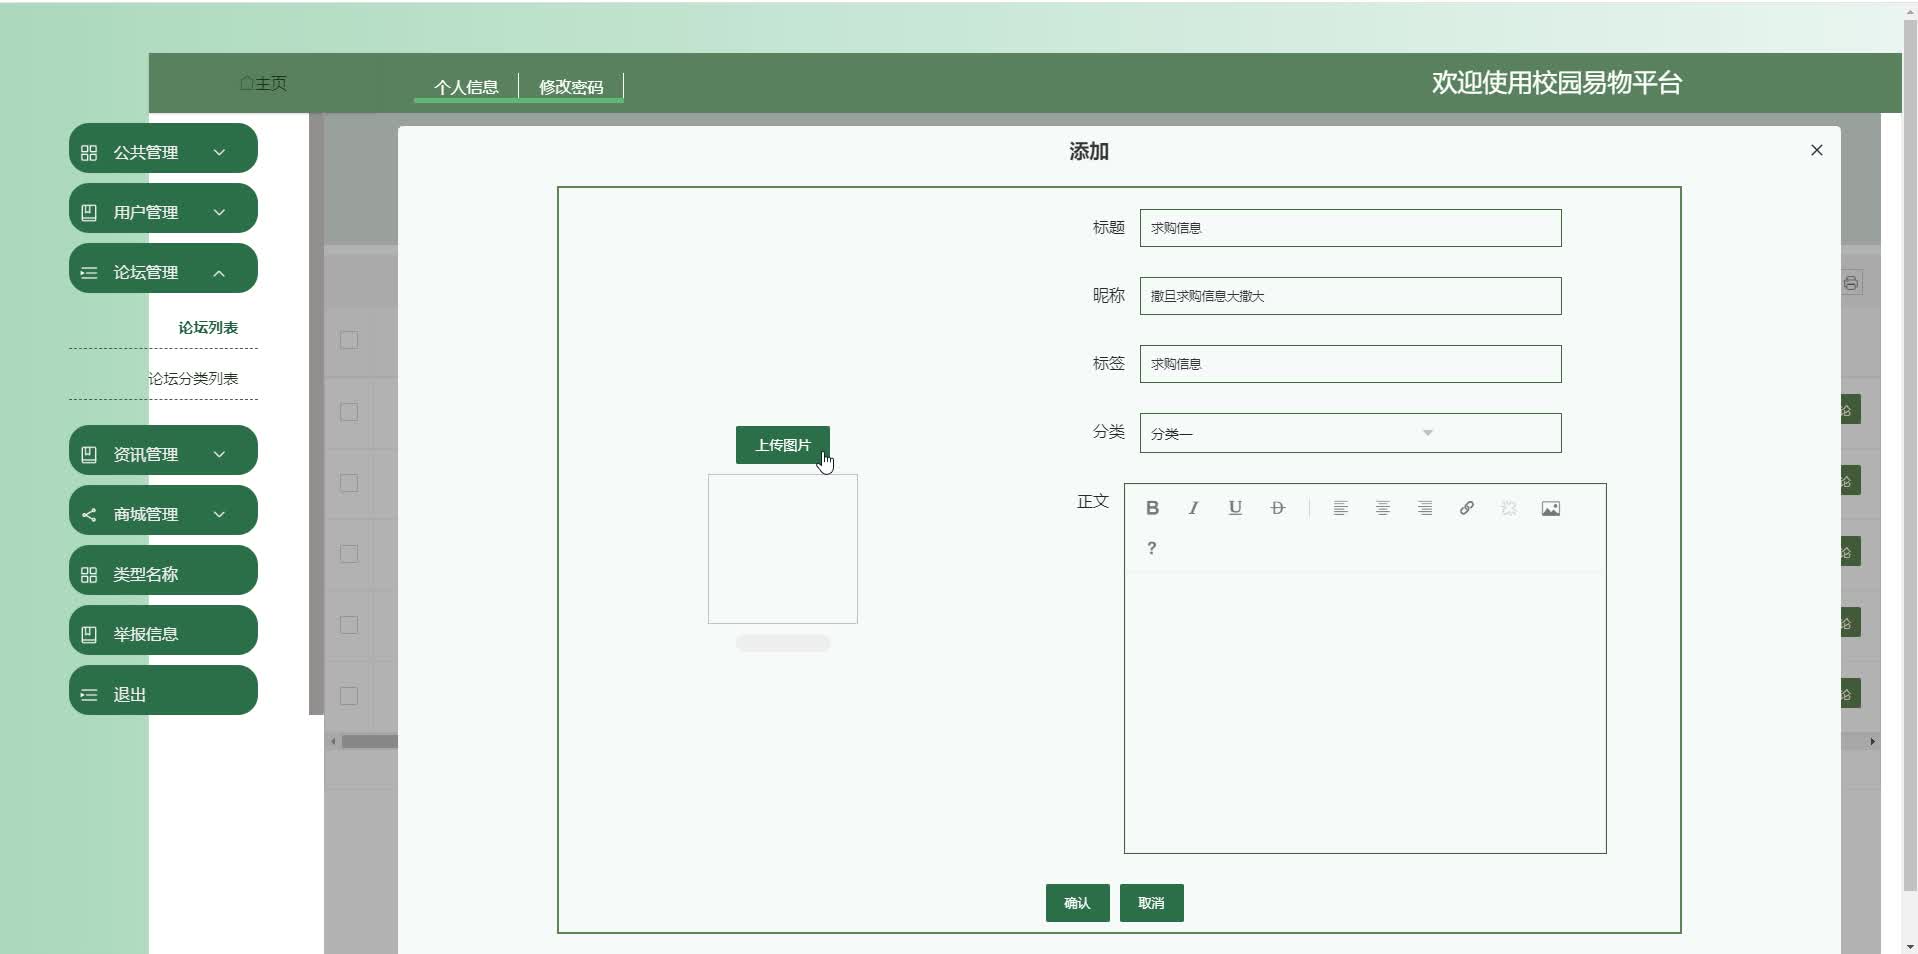This screenshot has height=954, width=1918.
Task: Insert a hyperlink in the editor
Action: [1467, 508]
